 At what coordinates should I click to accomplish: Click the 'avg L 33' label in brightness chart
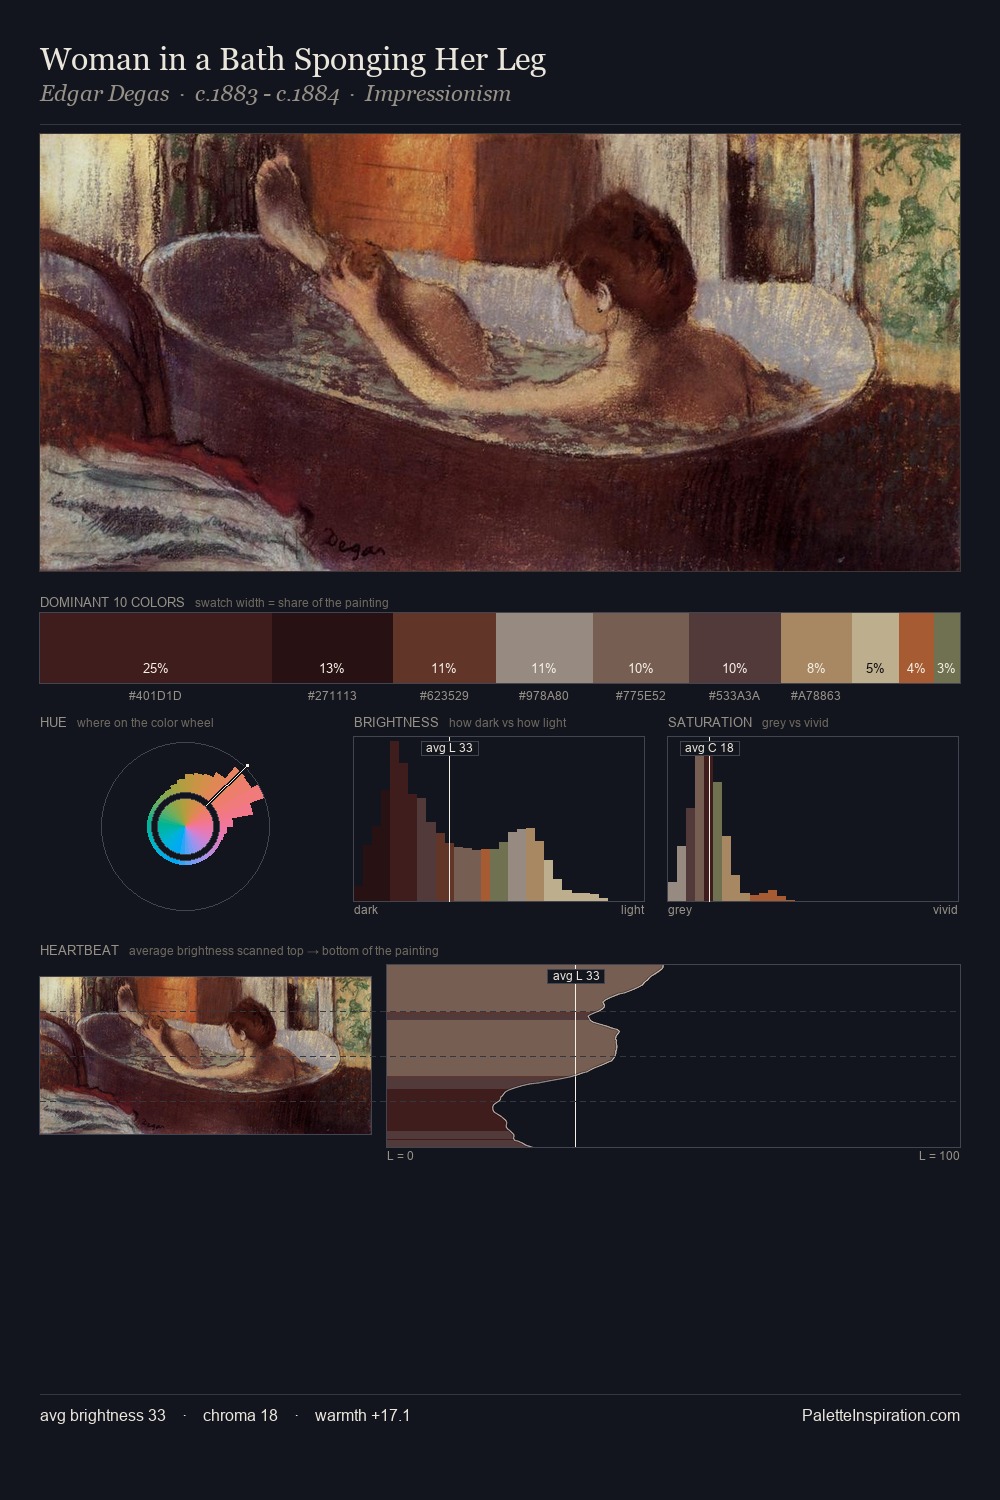click(449, 748)
